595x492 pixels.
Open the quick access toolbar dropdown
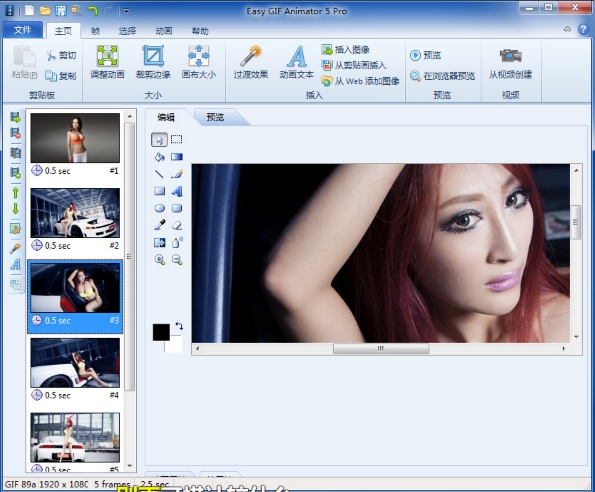point(127,11)
